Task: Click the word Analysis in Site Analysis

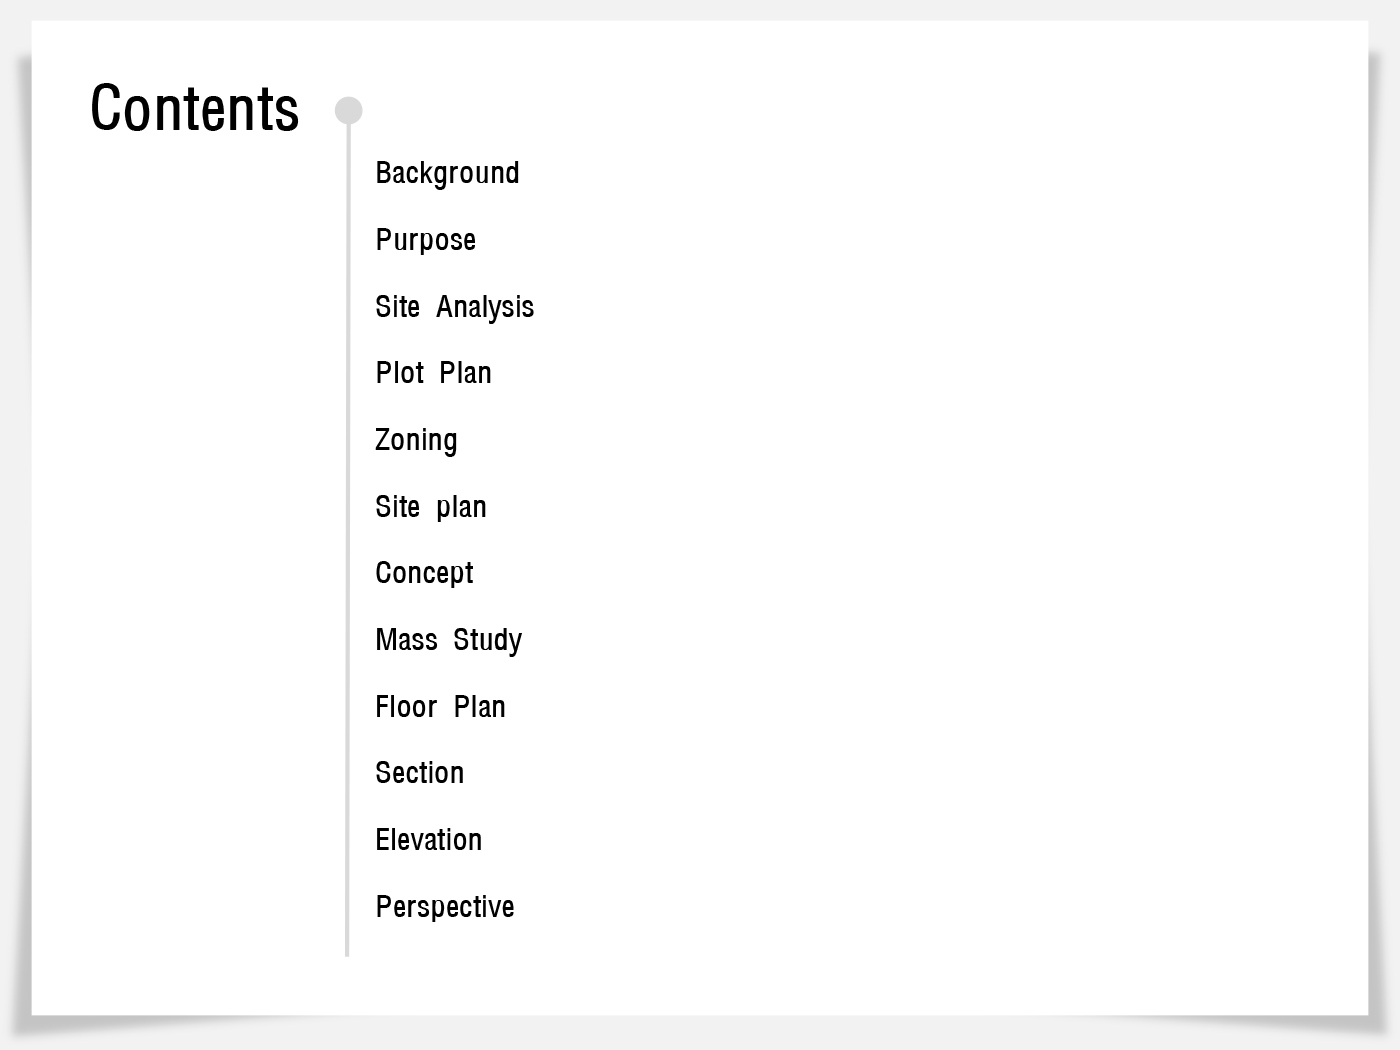Action: [485, 307]
